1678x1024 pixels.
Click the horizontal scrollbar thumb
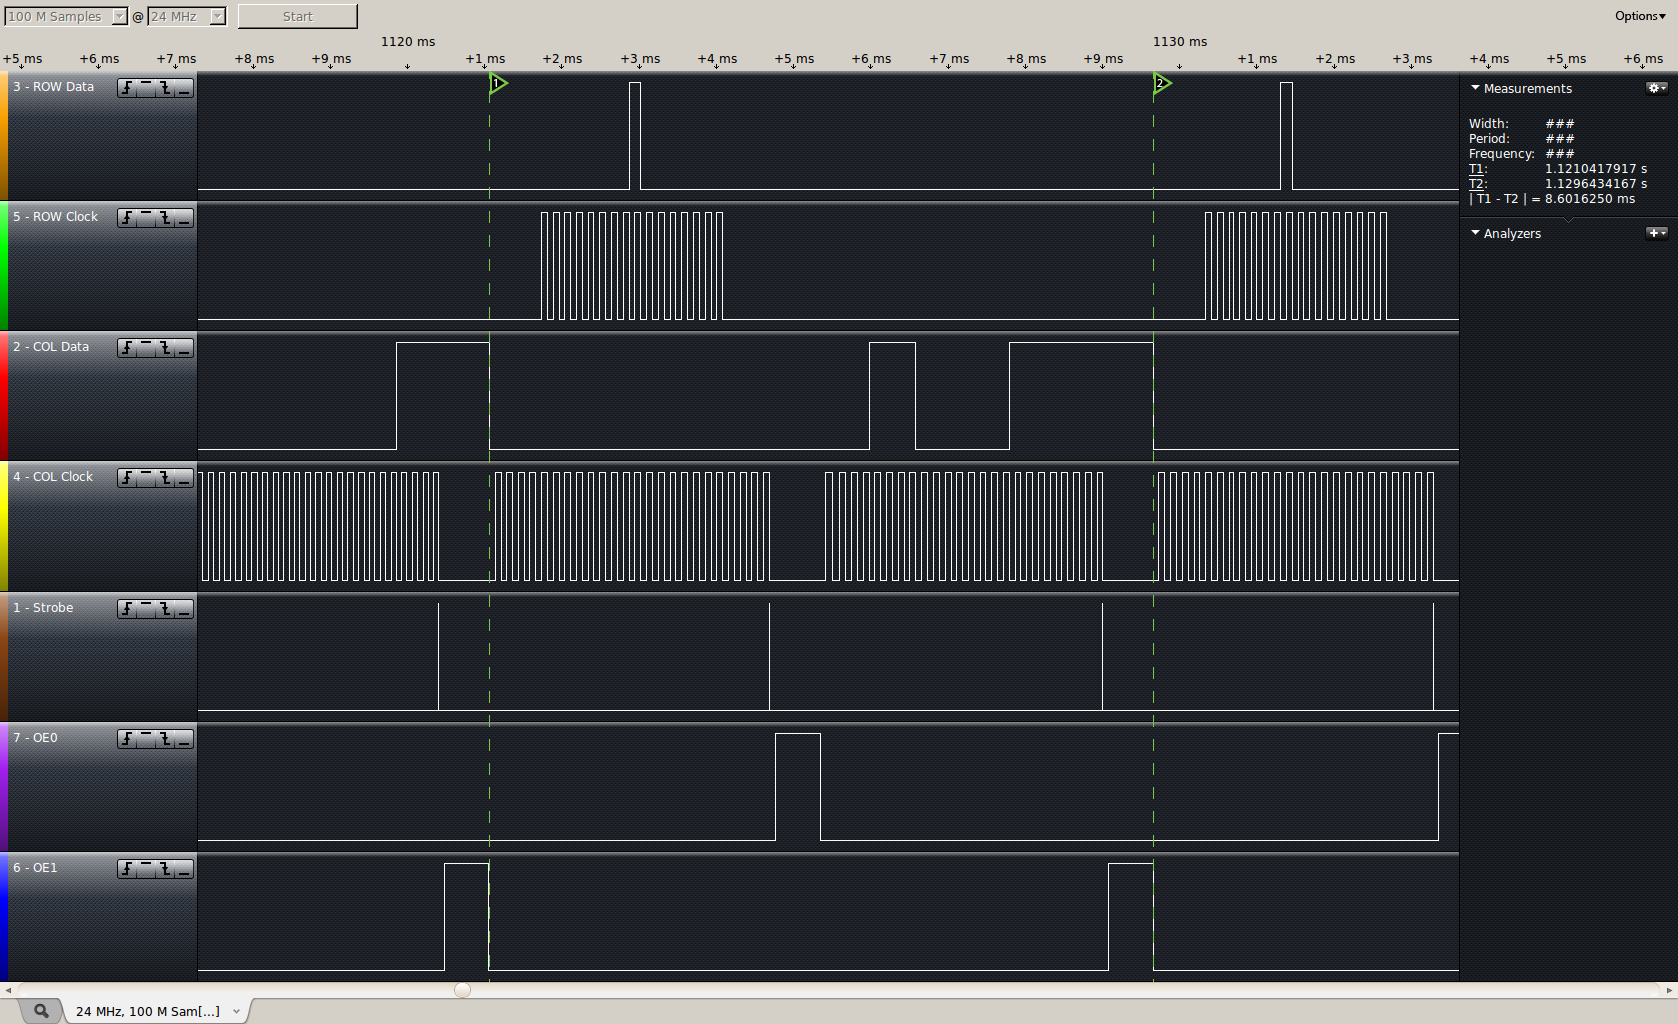(462, 990)
